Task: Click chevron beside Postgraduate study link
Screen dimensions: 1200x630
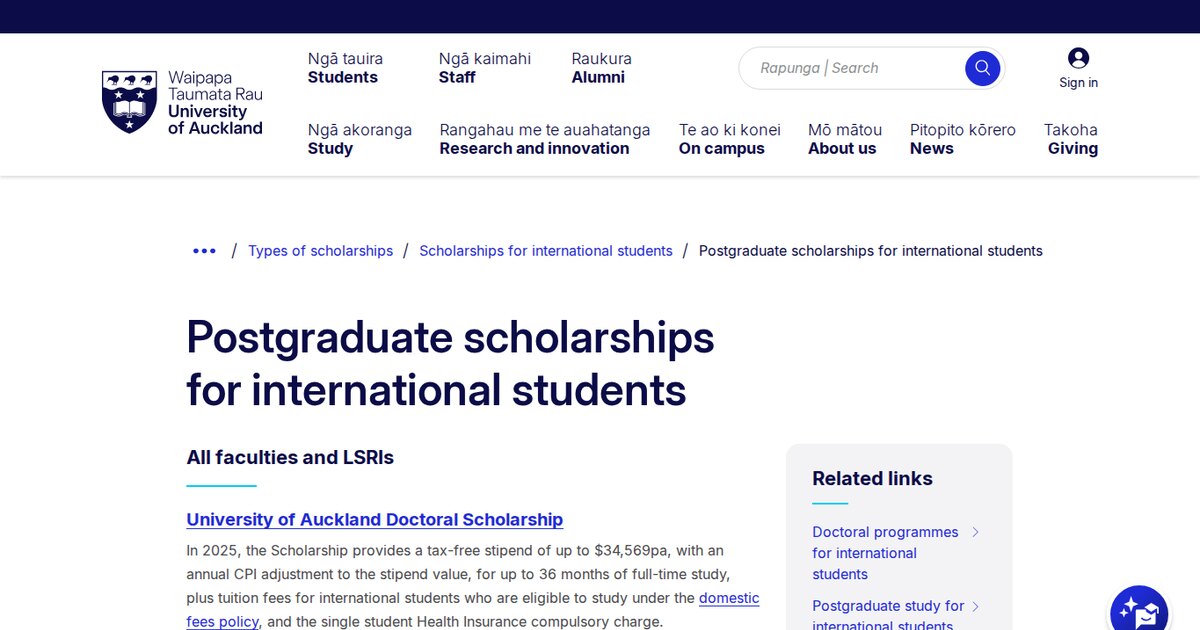Action: pos(976,606)
